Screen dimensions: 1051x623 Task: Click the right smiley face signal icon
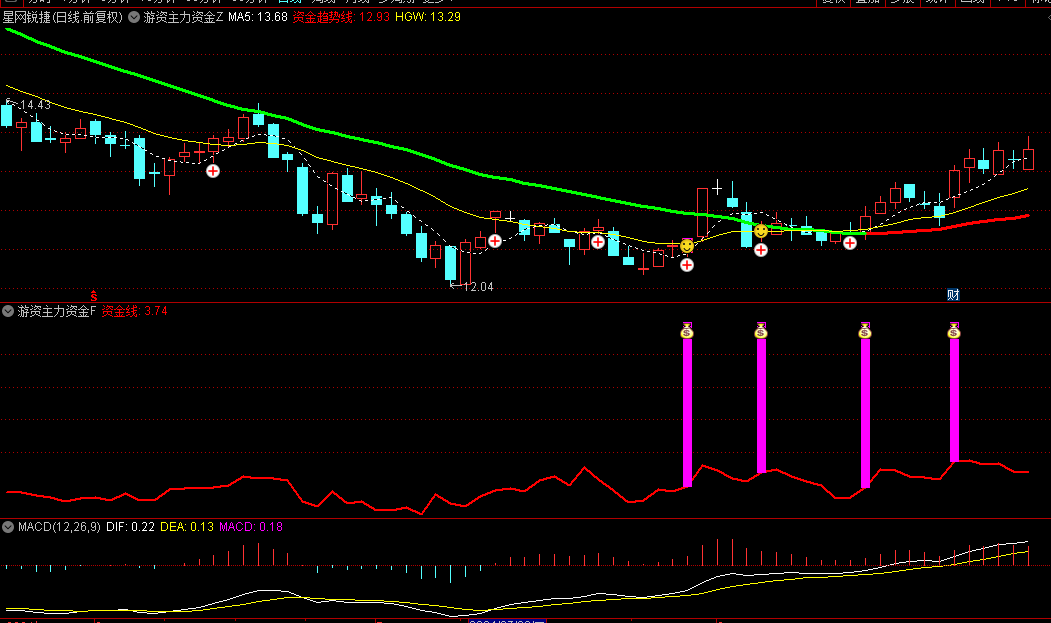tap(761, 231)
